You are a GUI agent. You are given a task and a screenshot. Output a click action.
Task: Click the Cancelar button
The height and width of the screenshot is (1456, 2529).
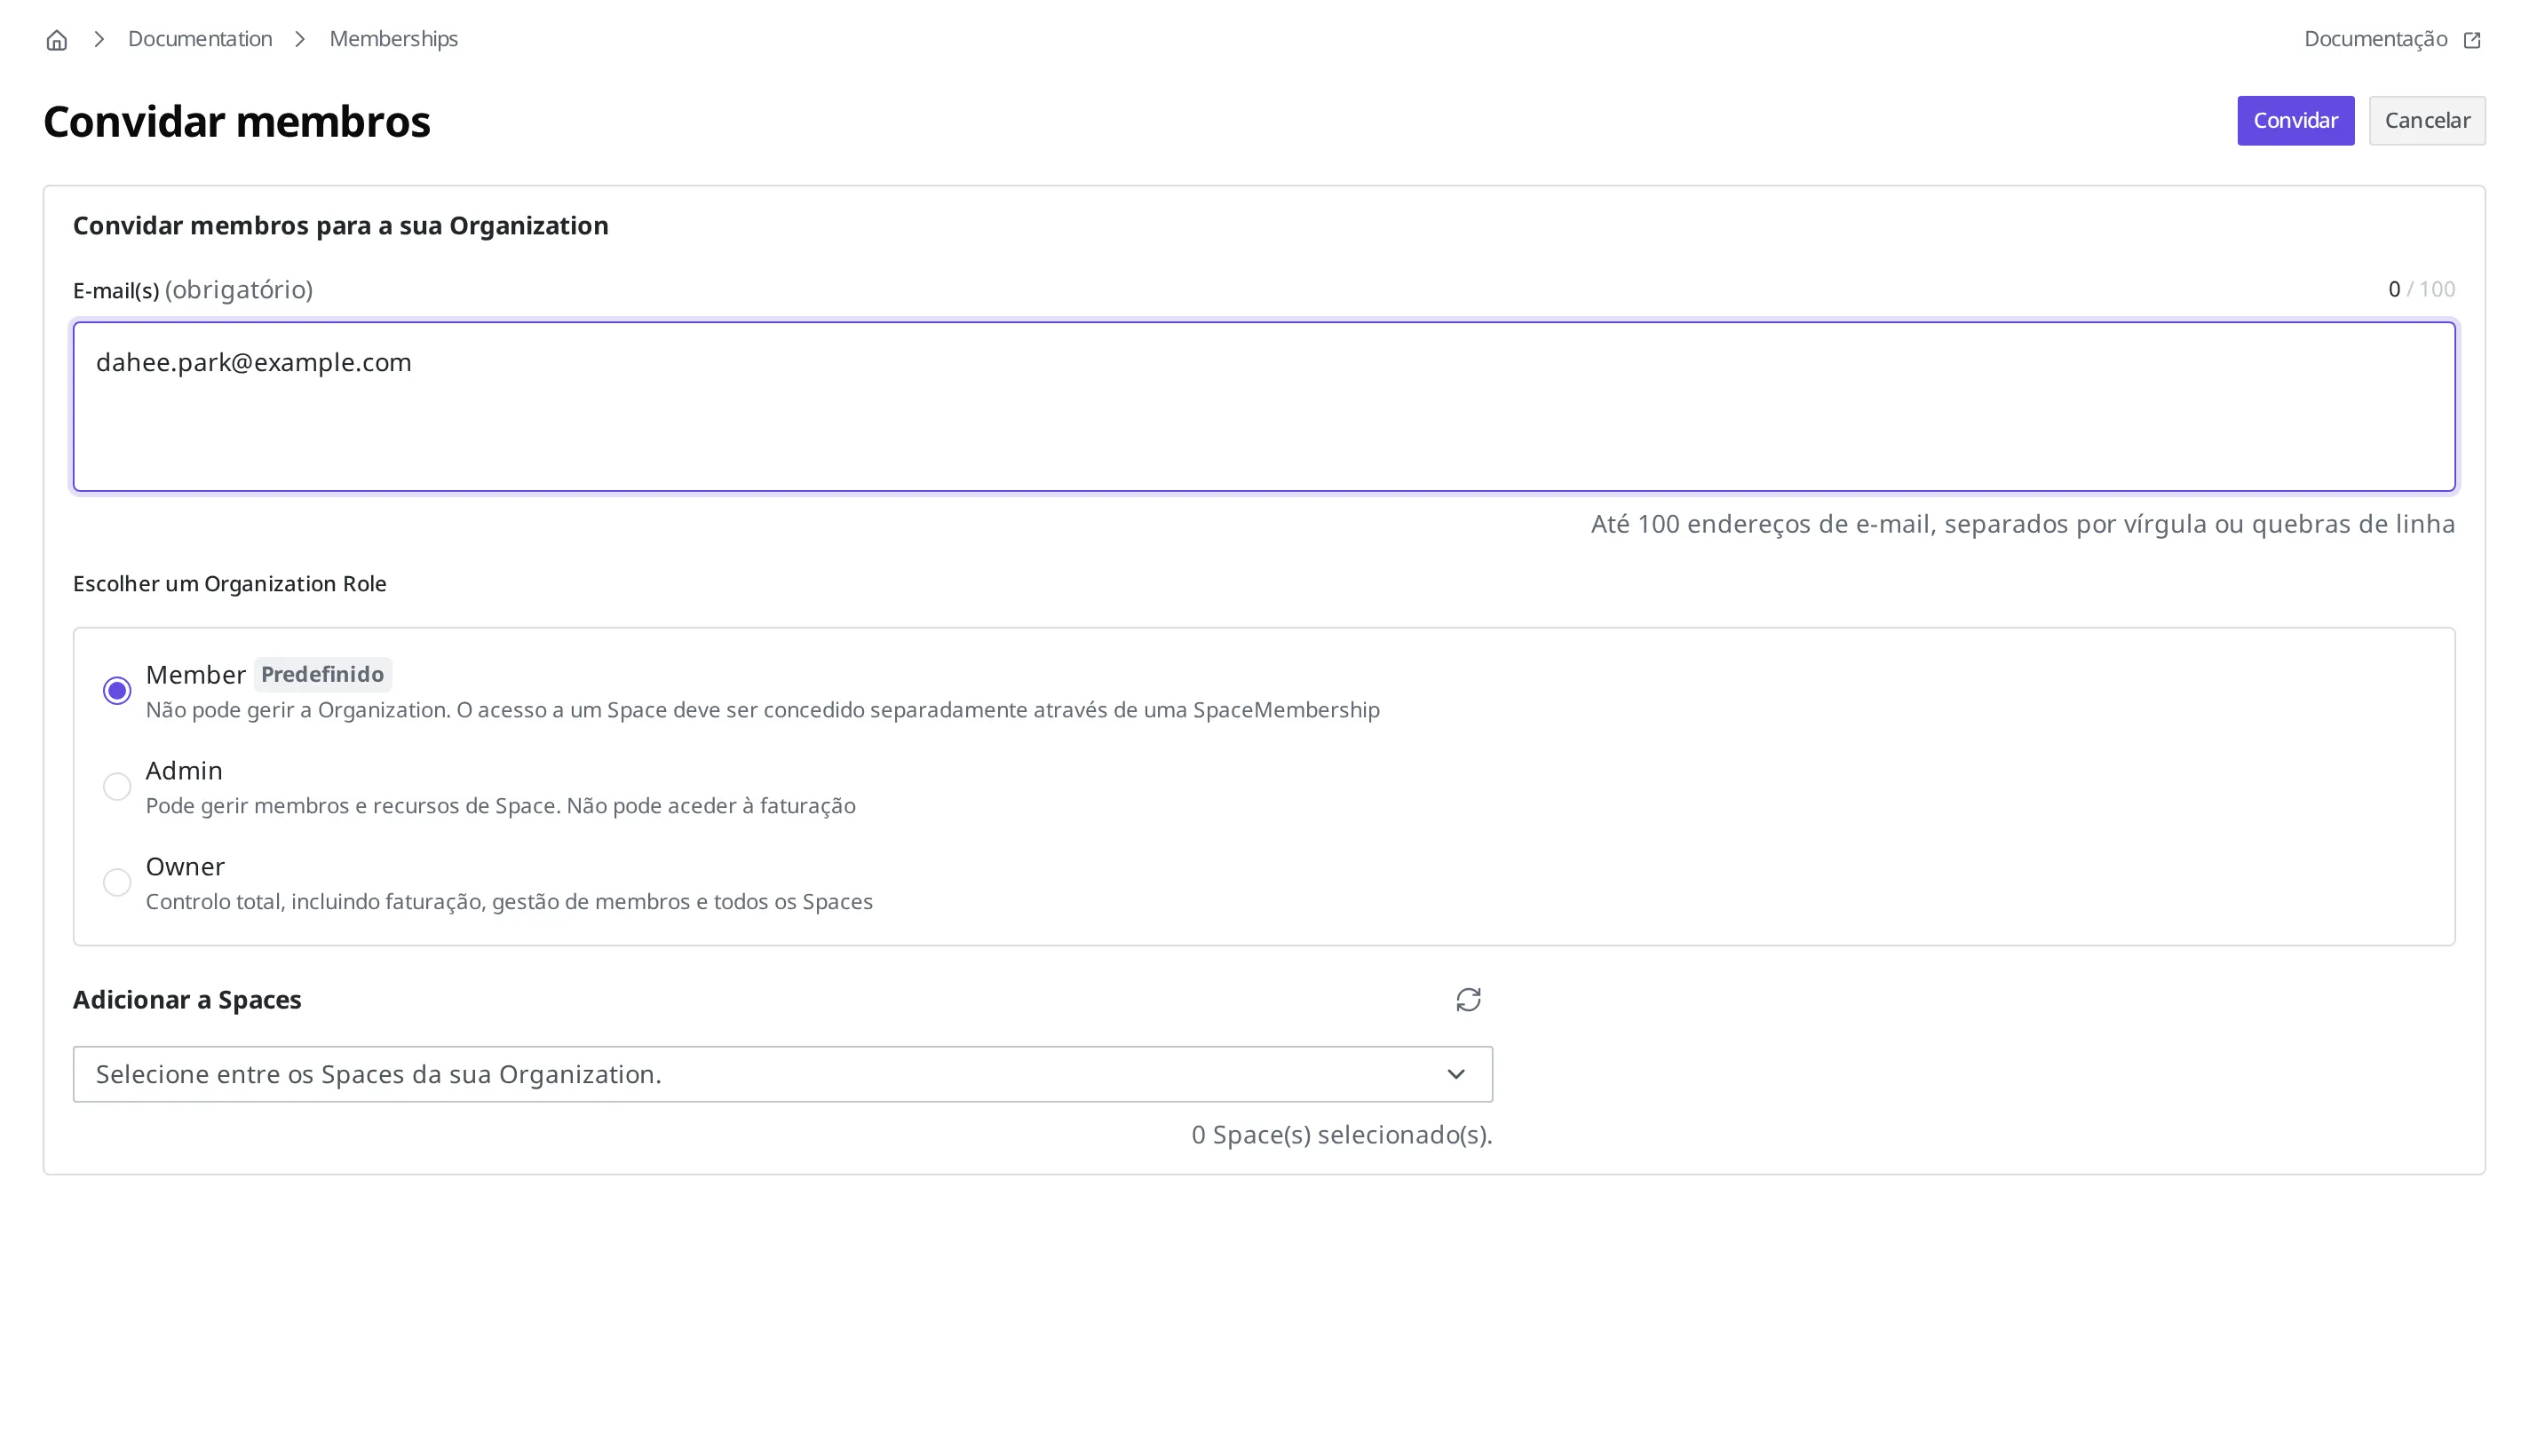pyautogui.click(x=2427, y=120)
